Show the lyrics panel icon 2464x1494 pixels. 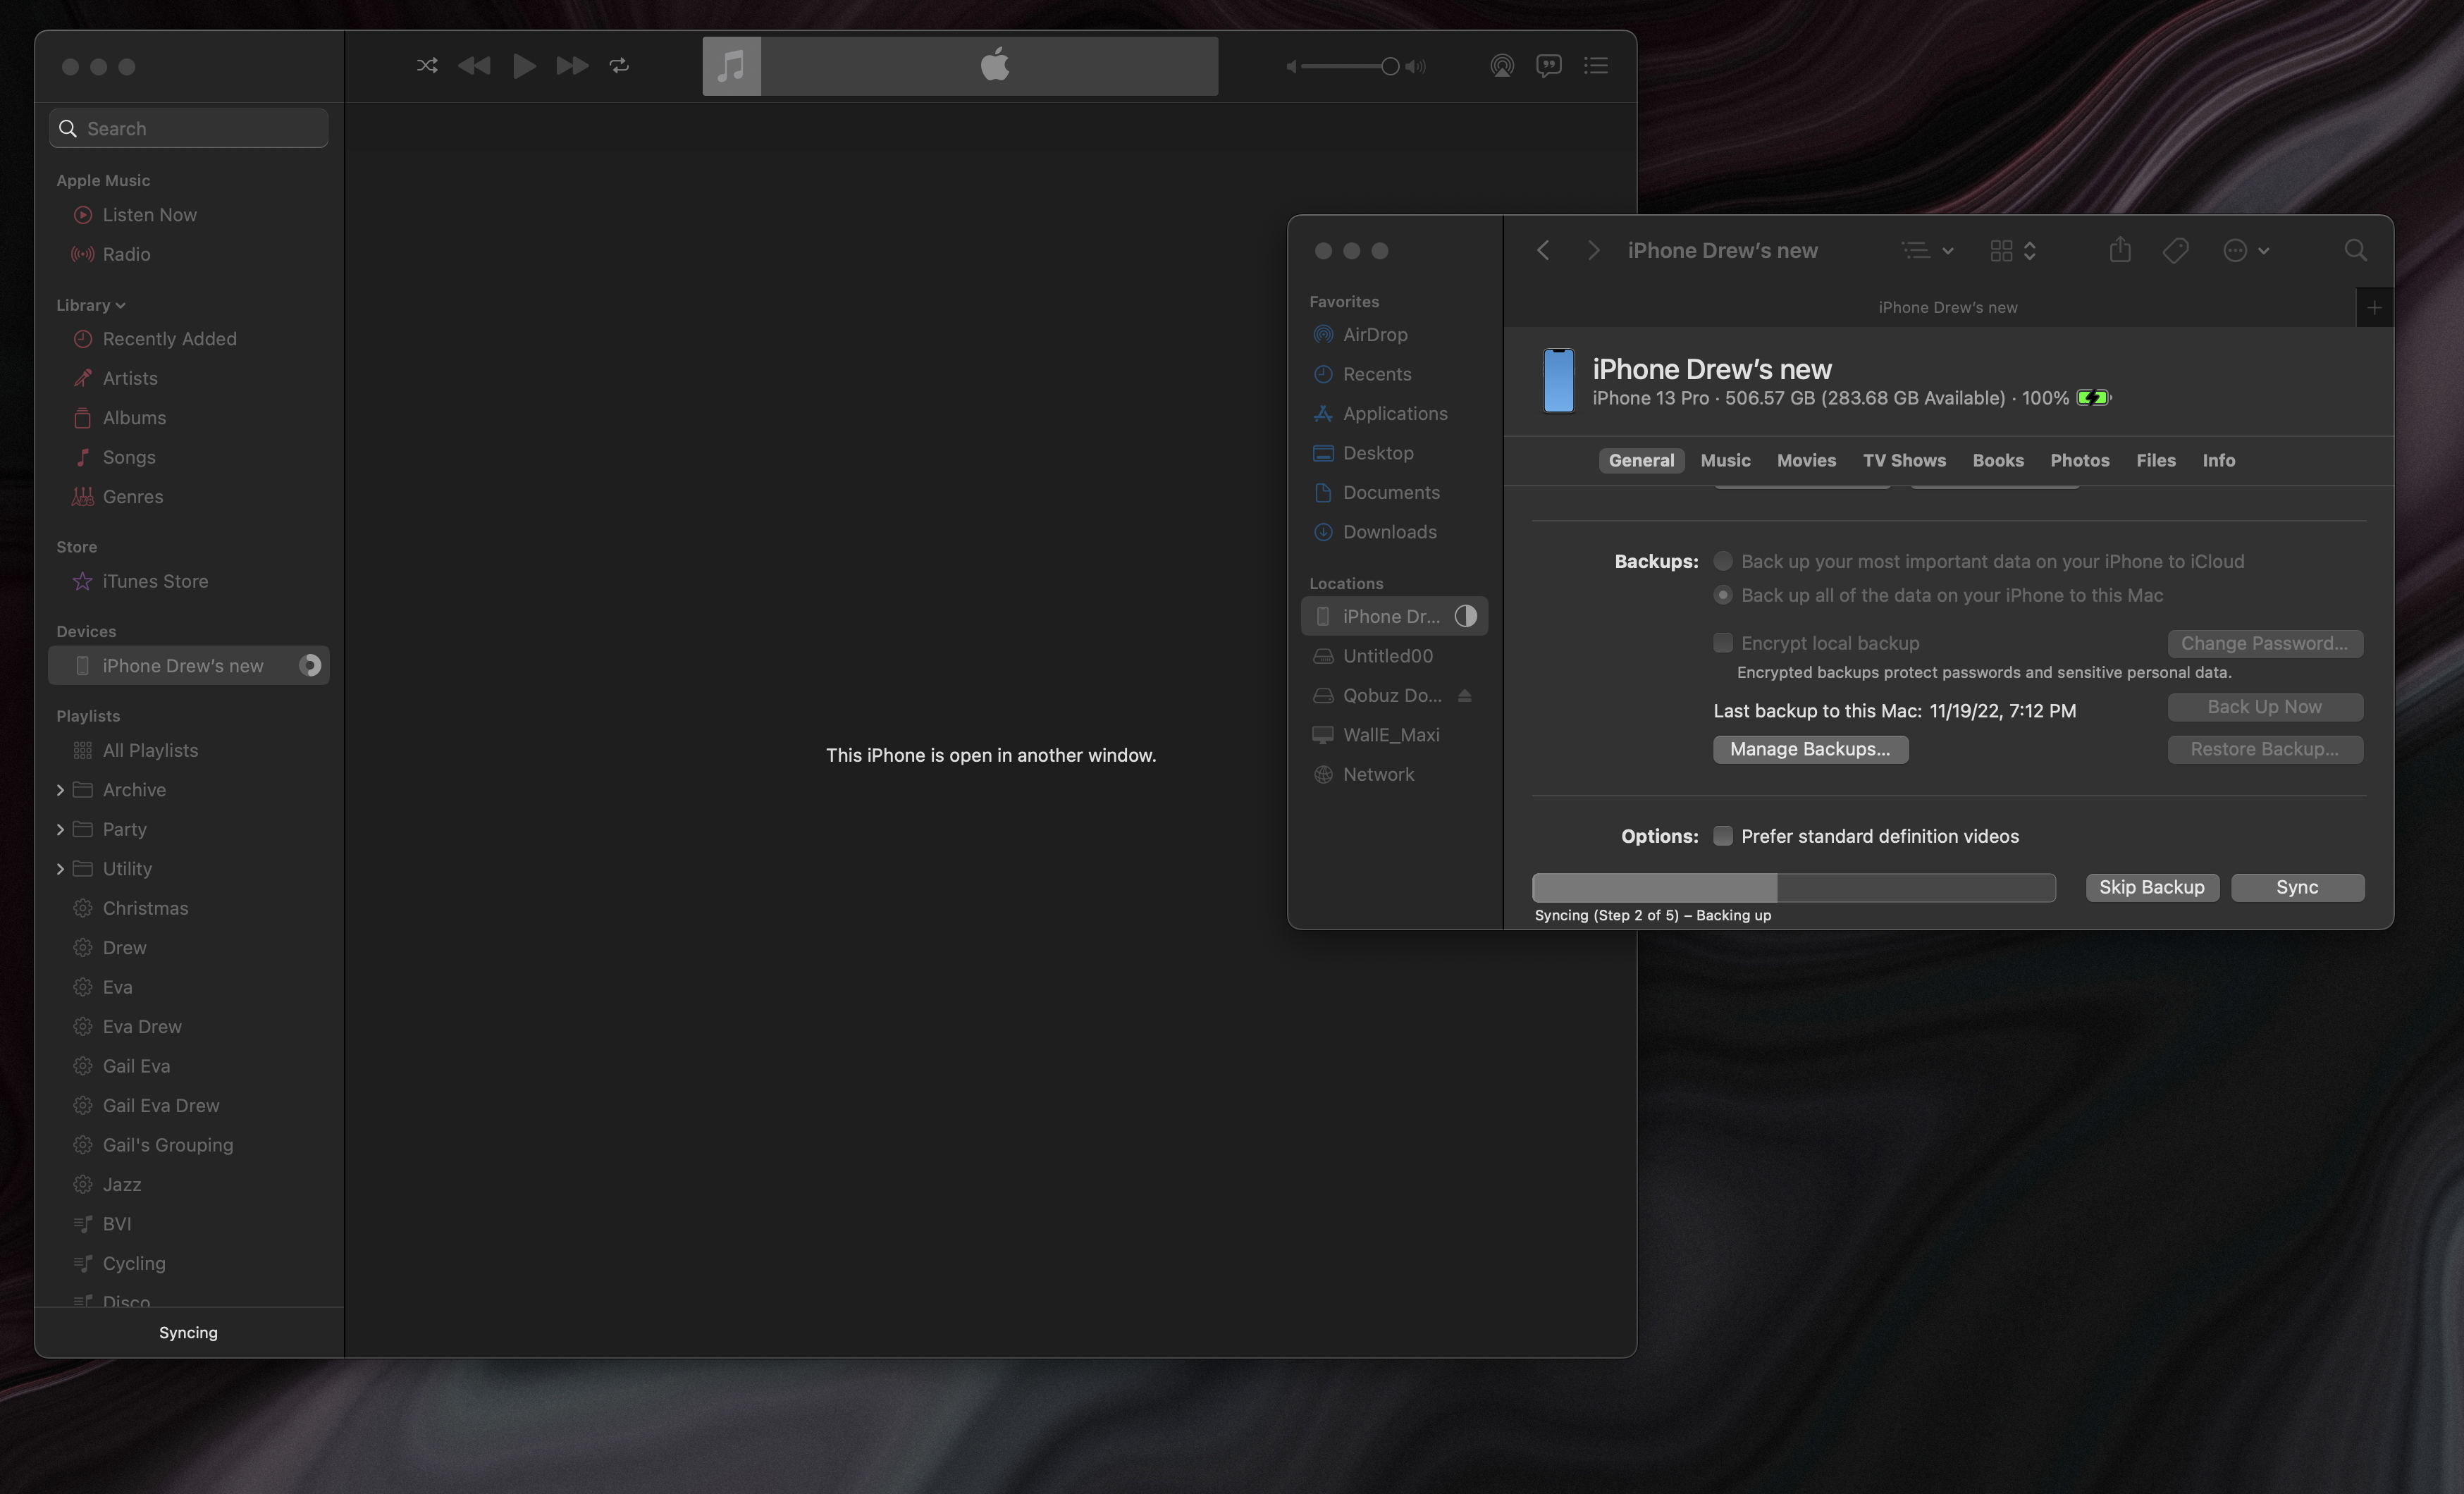click(x=1548, y=66)
